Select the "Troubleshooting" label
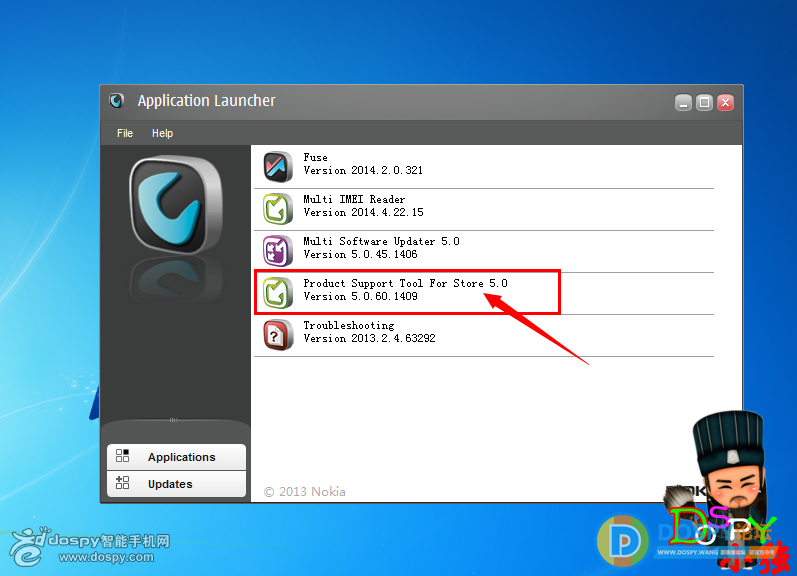This screenshot has width=797, height=576. (x=349, y=325)
